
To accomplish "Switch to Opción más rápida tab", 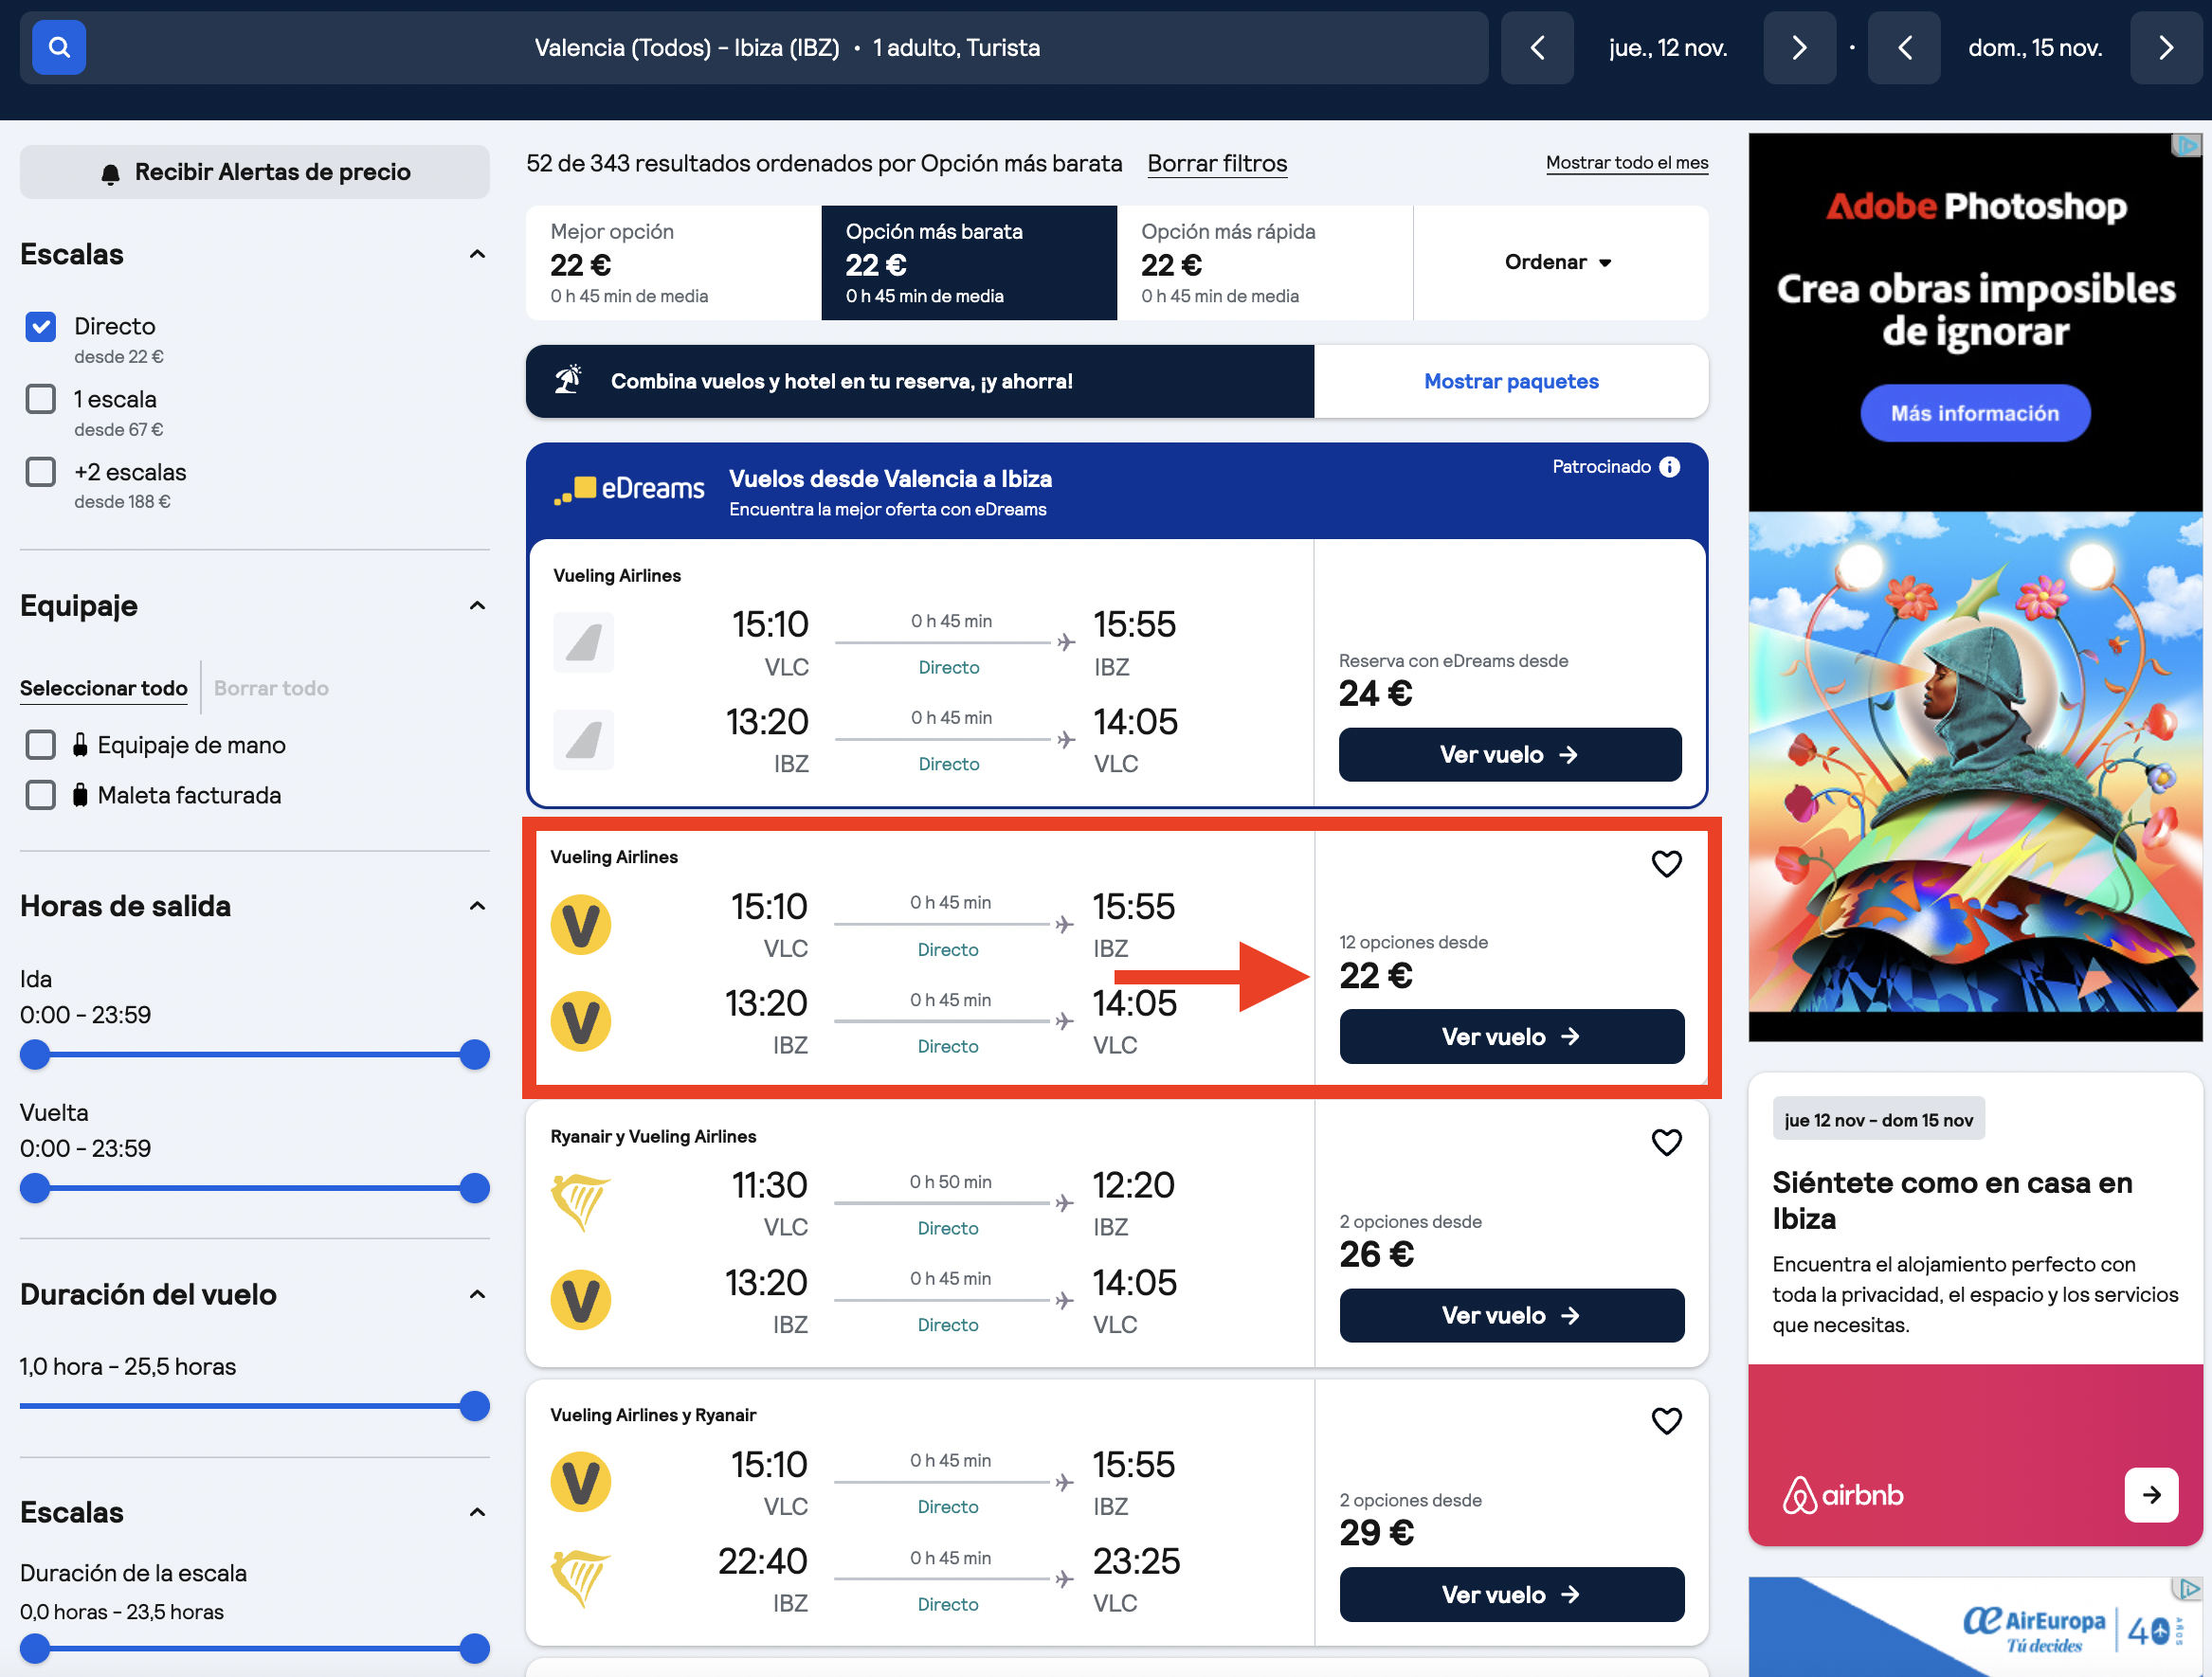I will [x=1265, y=263].
